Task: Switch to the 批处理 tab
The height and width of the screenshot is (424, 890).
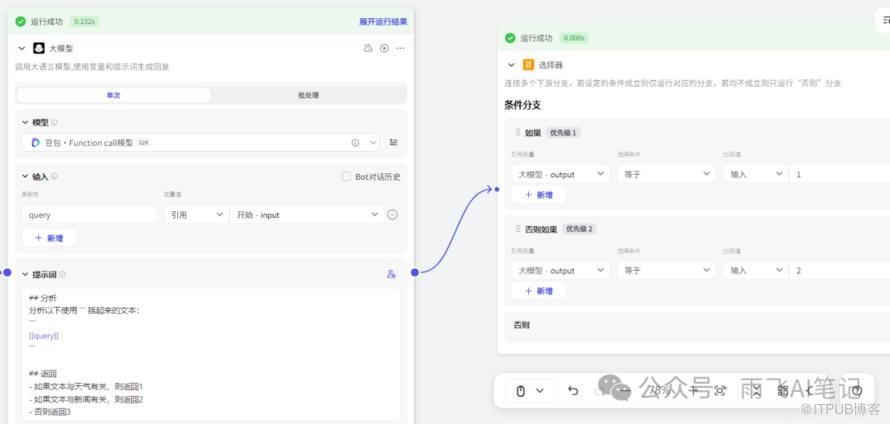Action: click(x=308, y=95)
